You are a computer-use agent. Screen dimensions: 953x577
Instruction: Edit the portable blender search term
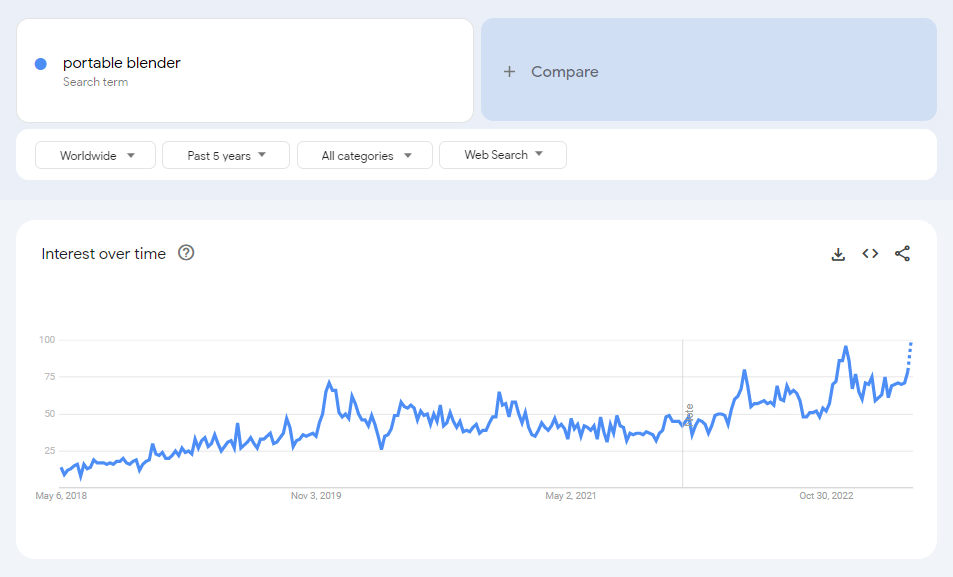pos(122,63)
